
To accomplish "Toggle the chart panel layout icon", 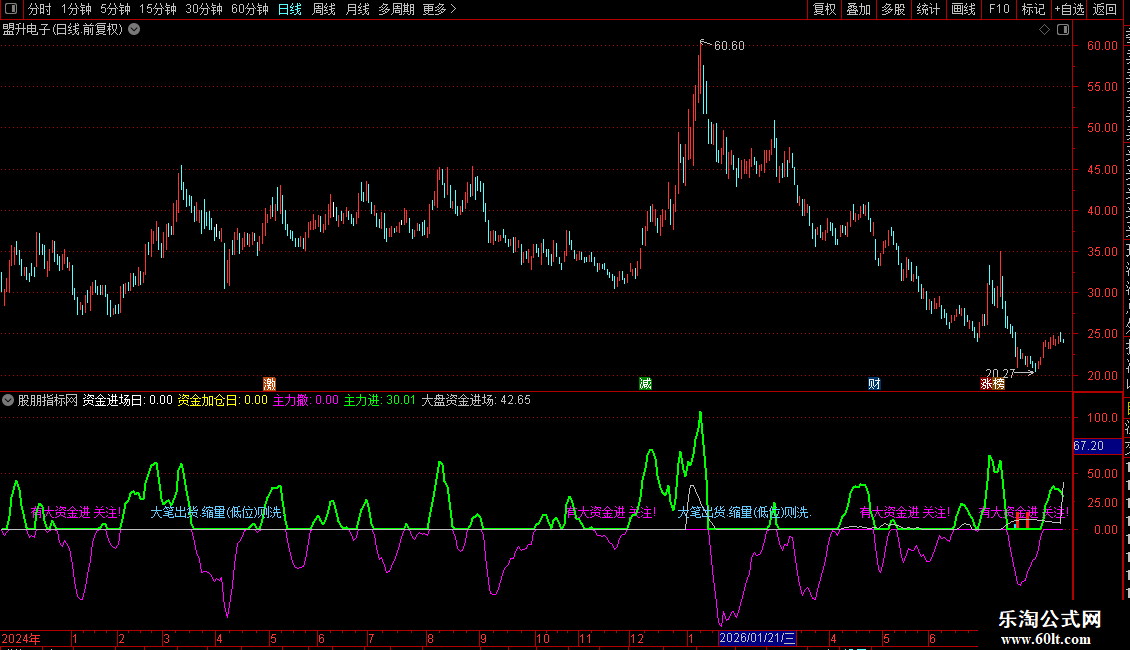I will pyautogui.click(x=1063, y=30).
